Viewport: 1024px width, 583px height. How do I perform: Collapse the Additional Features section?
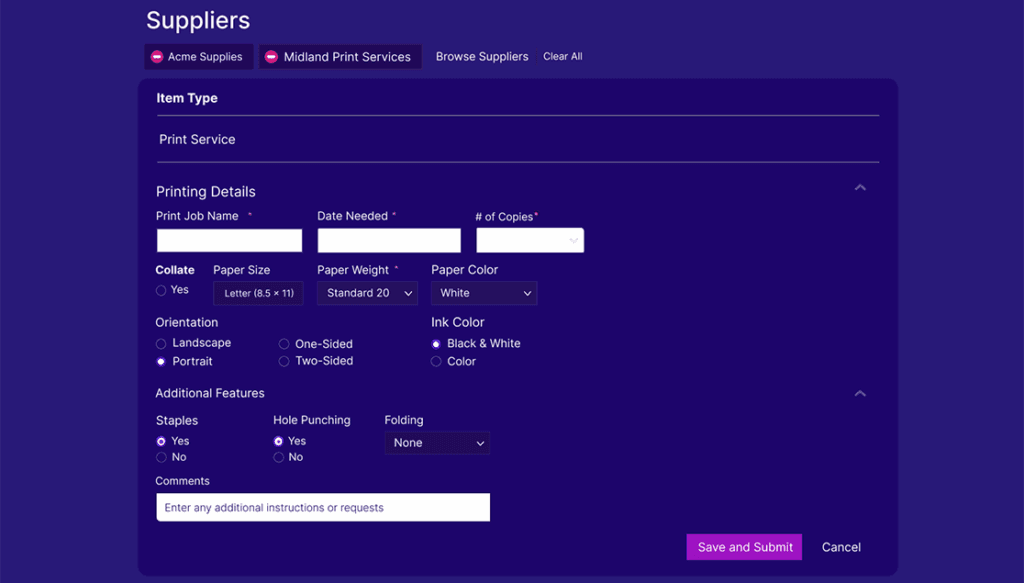860,394
